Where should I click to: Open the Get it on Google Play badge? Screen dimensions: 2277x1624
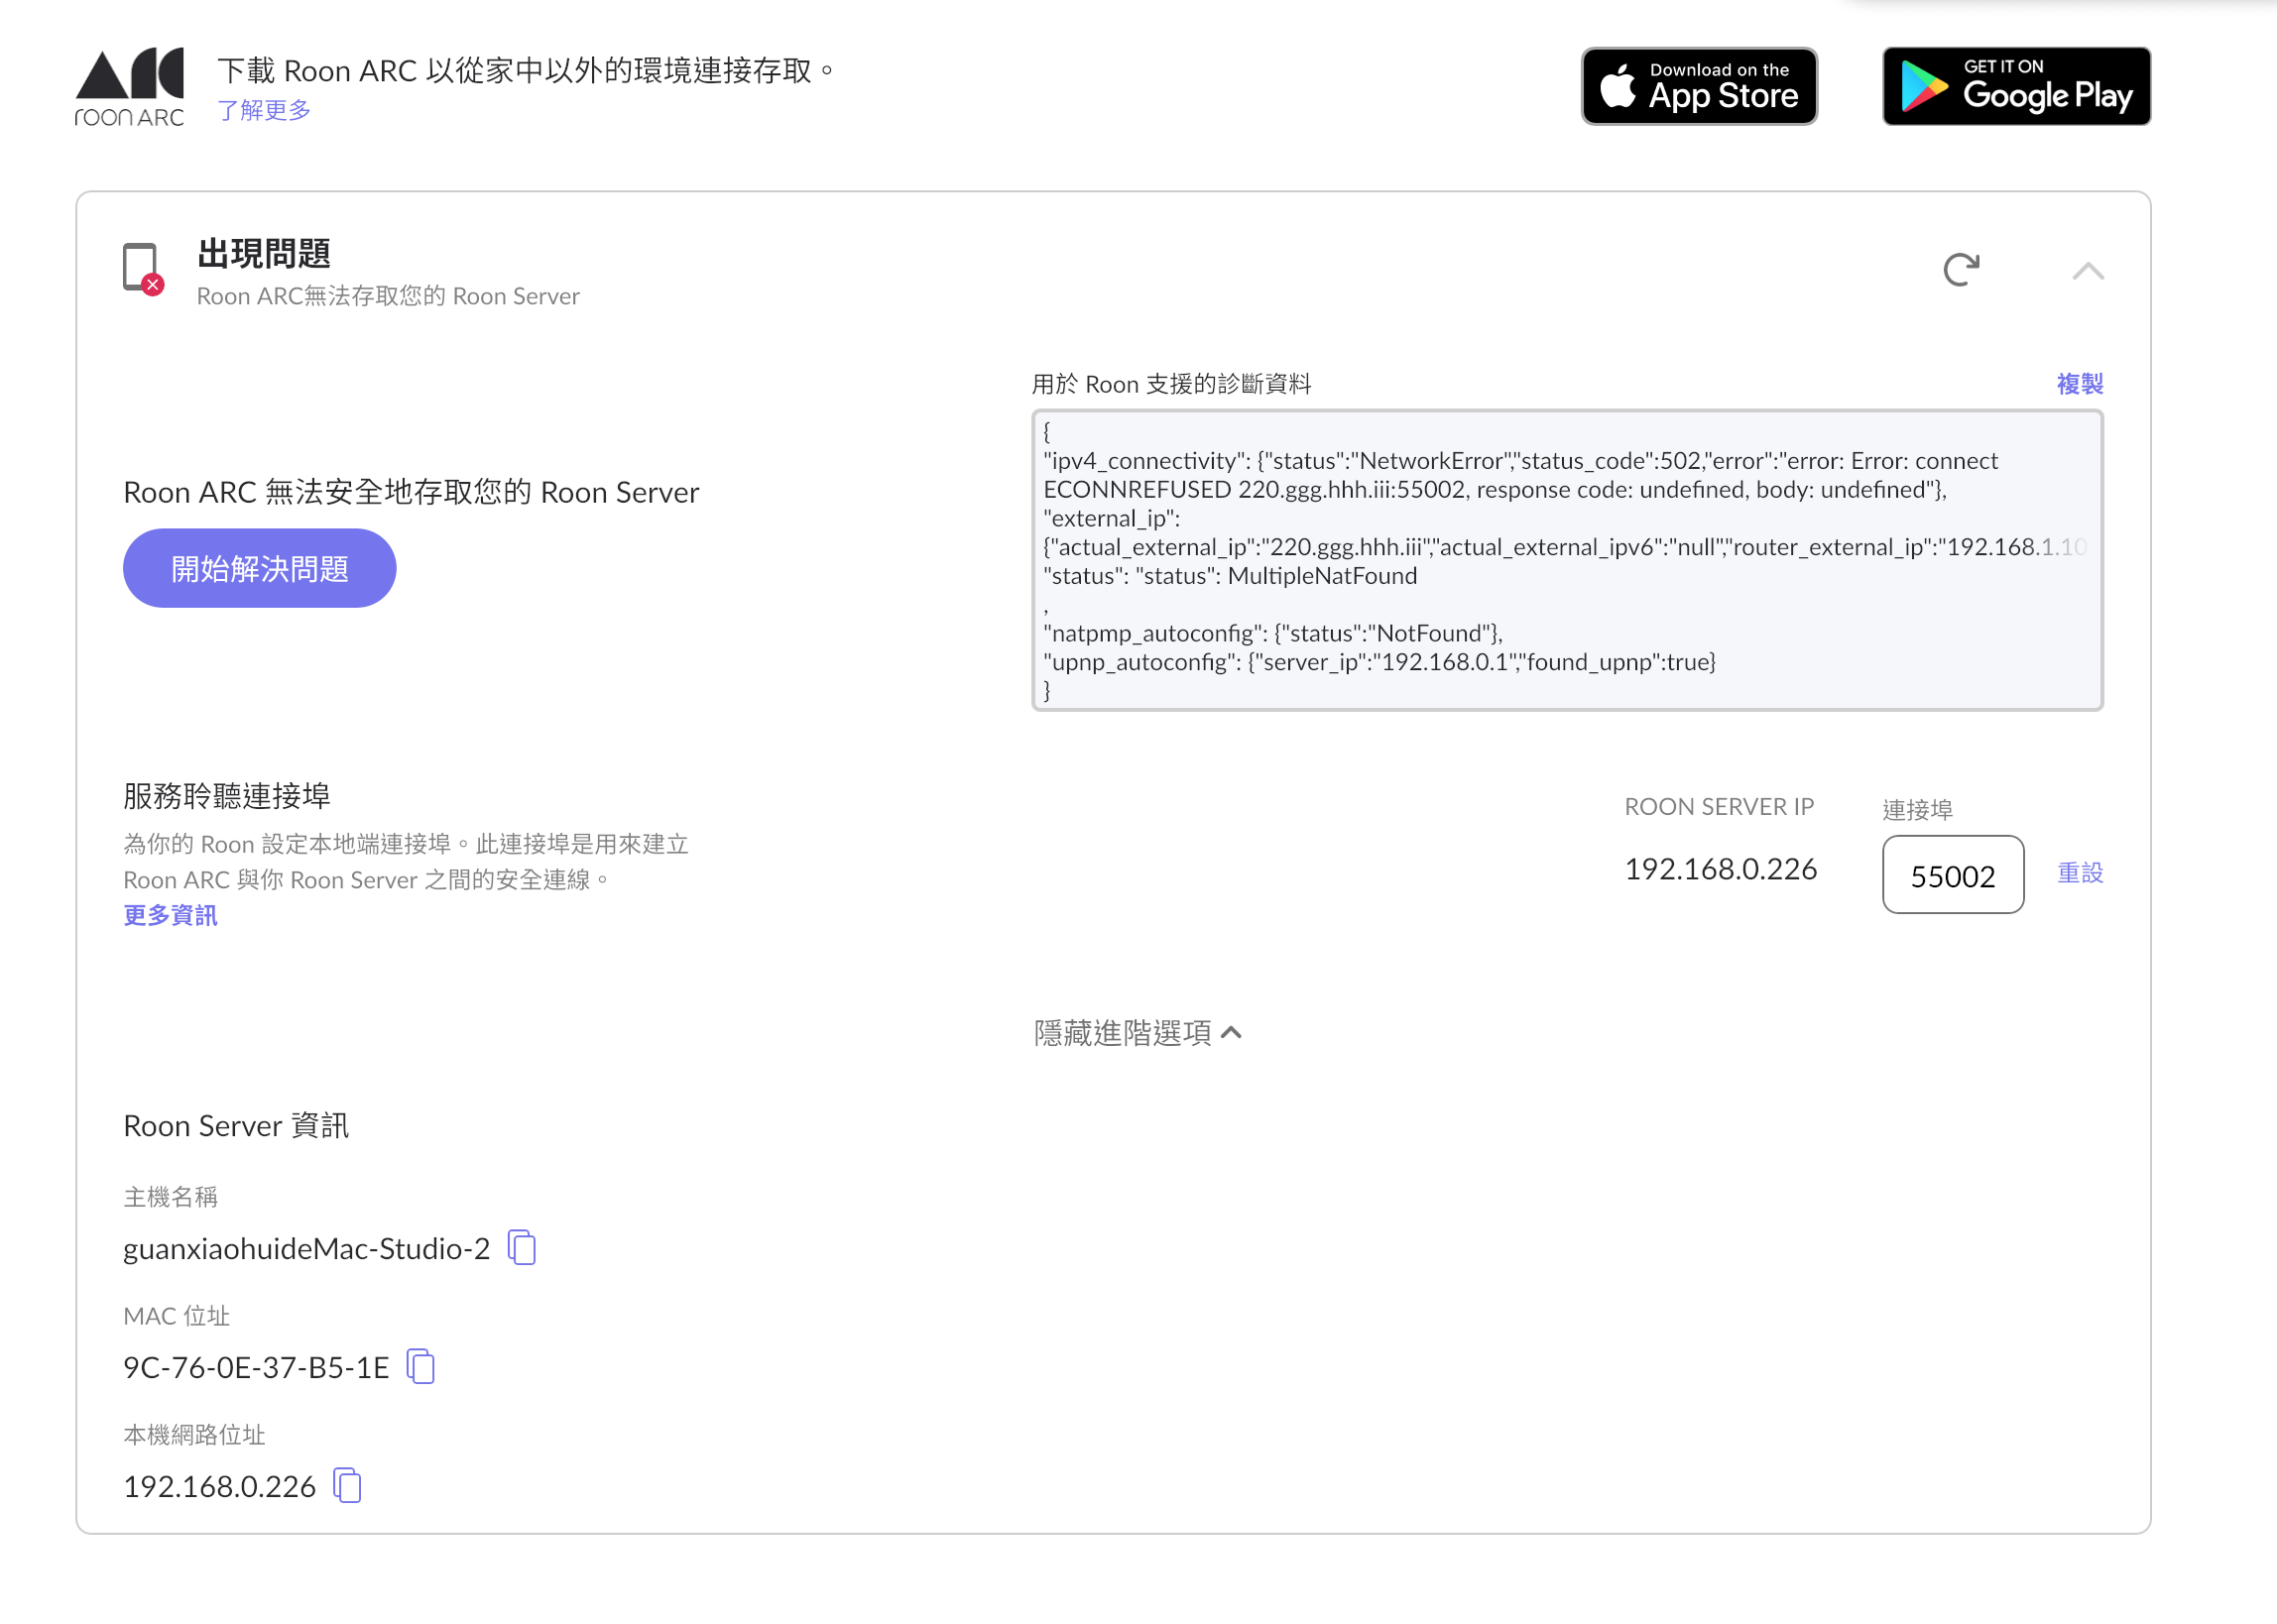(2016, 86)
